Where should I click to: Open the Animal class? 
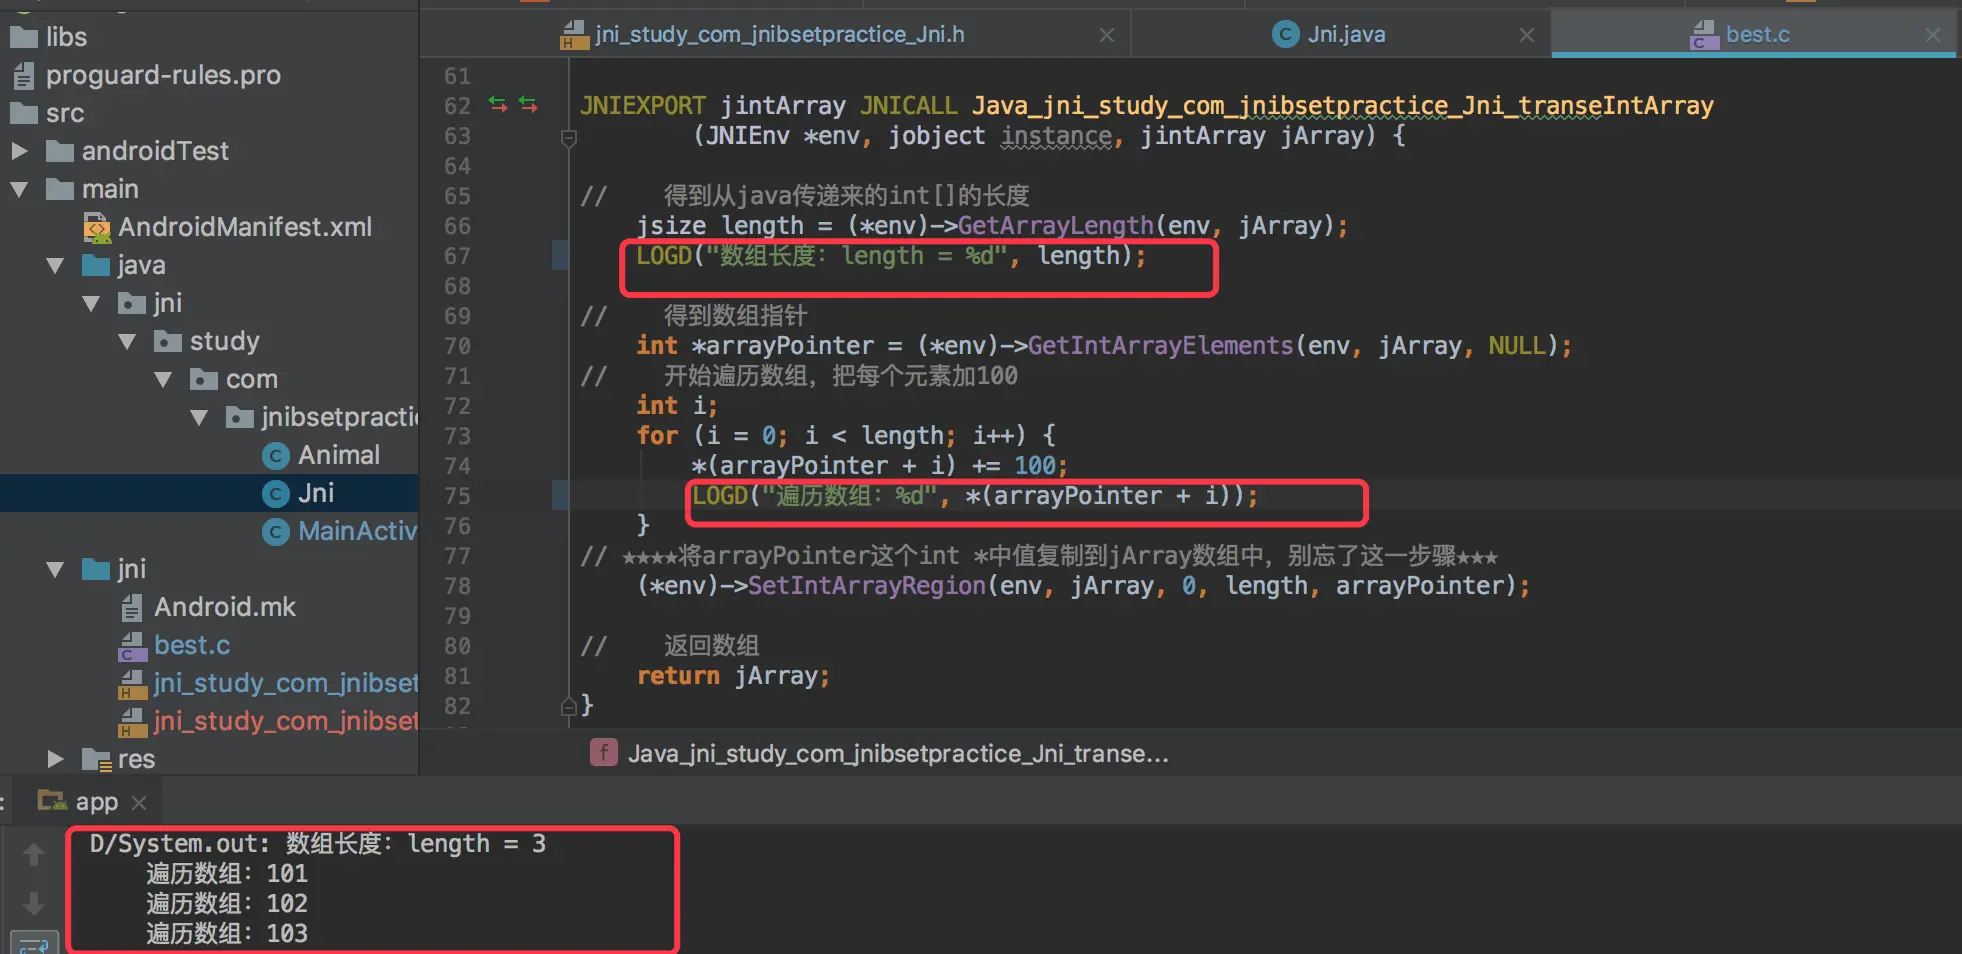coord(339,455)
